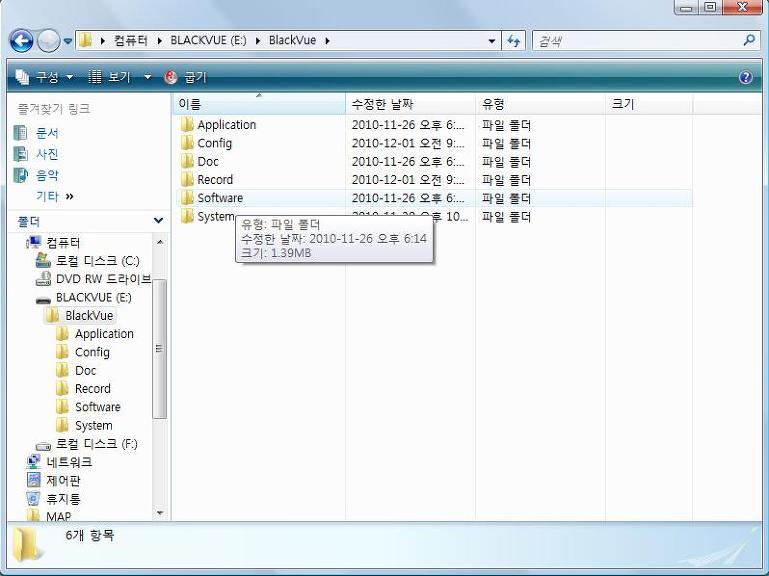
Task: Select 컴퓨터 in the address path
Action: [130, 40]
